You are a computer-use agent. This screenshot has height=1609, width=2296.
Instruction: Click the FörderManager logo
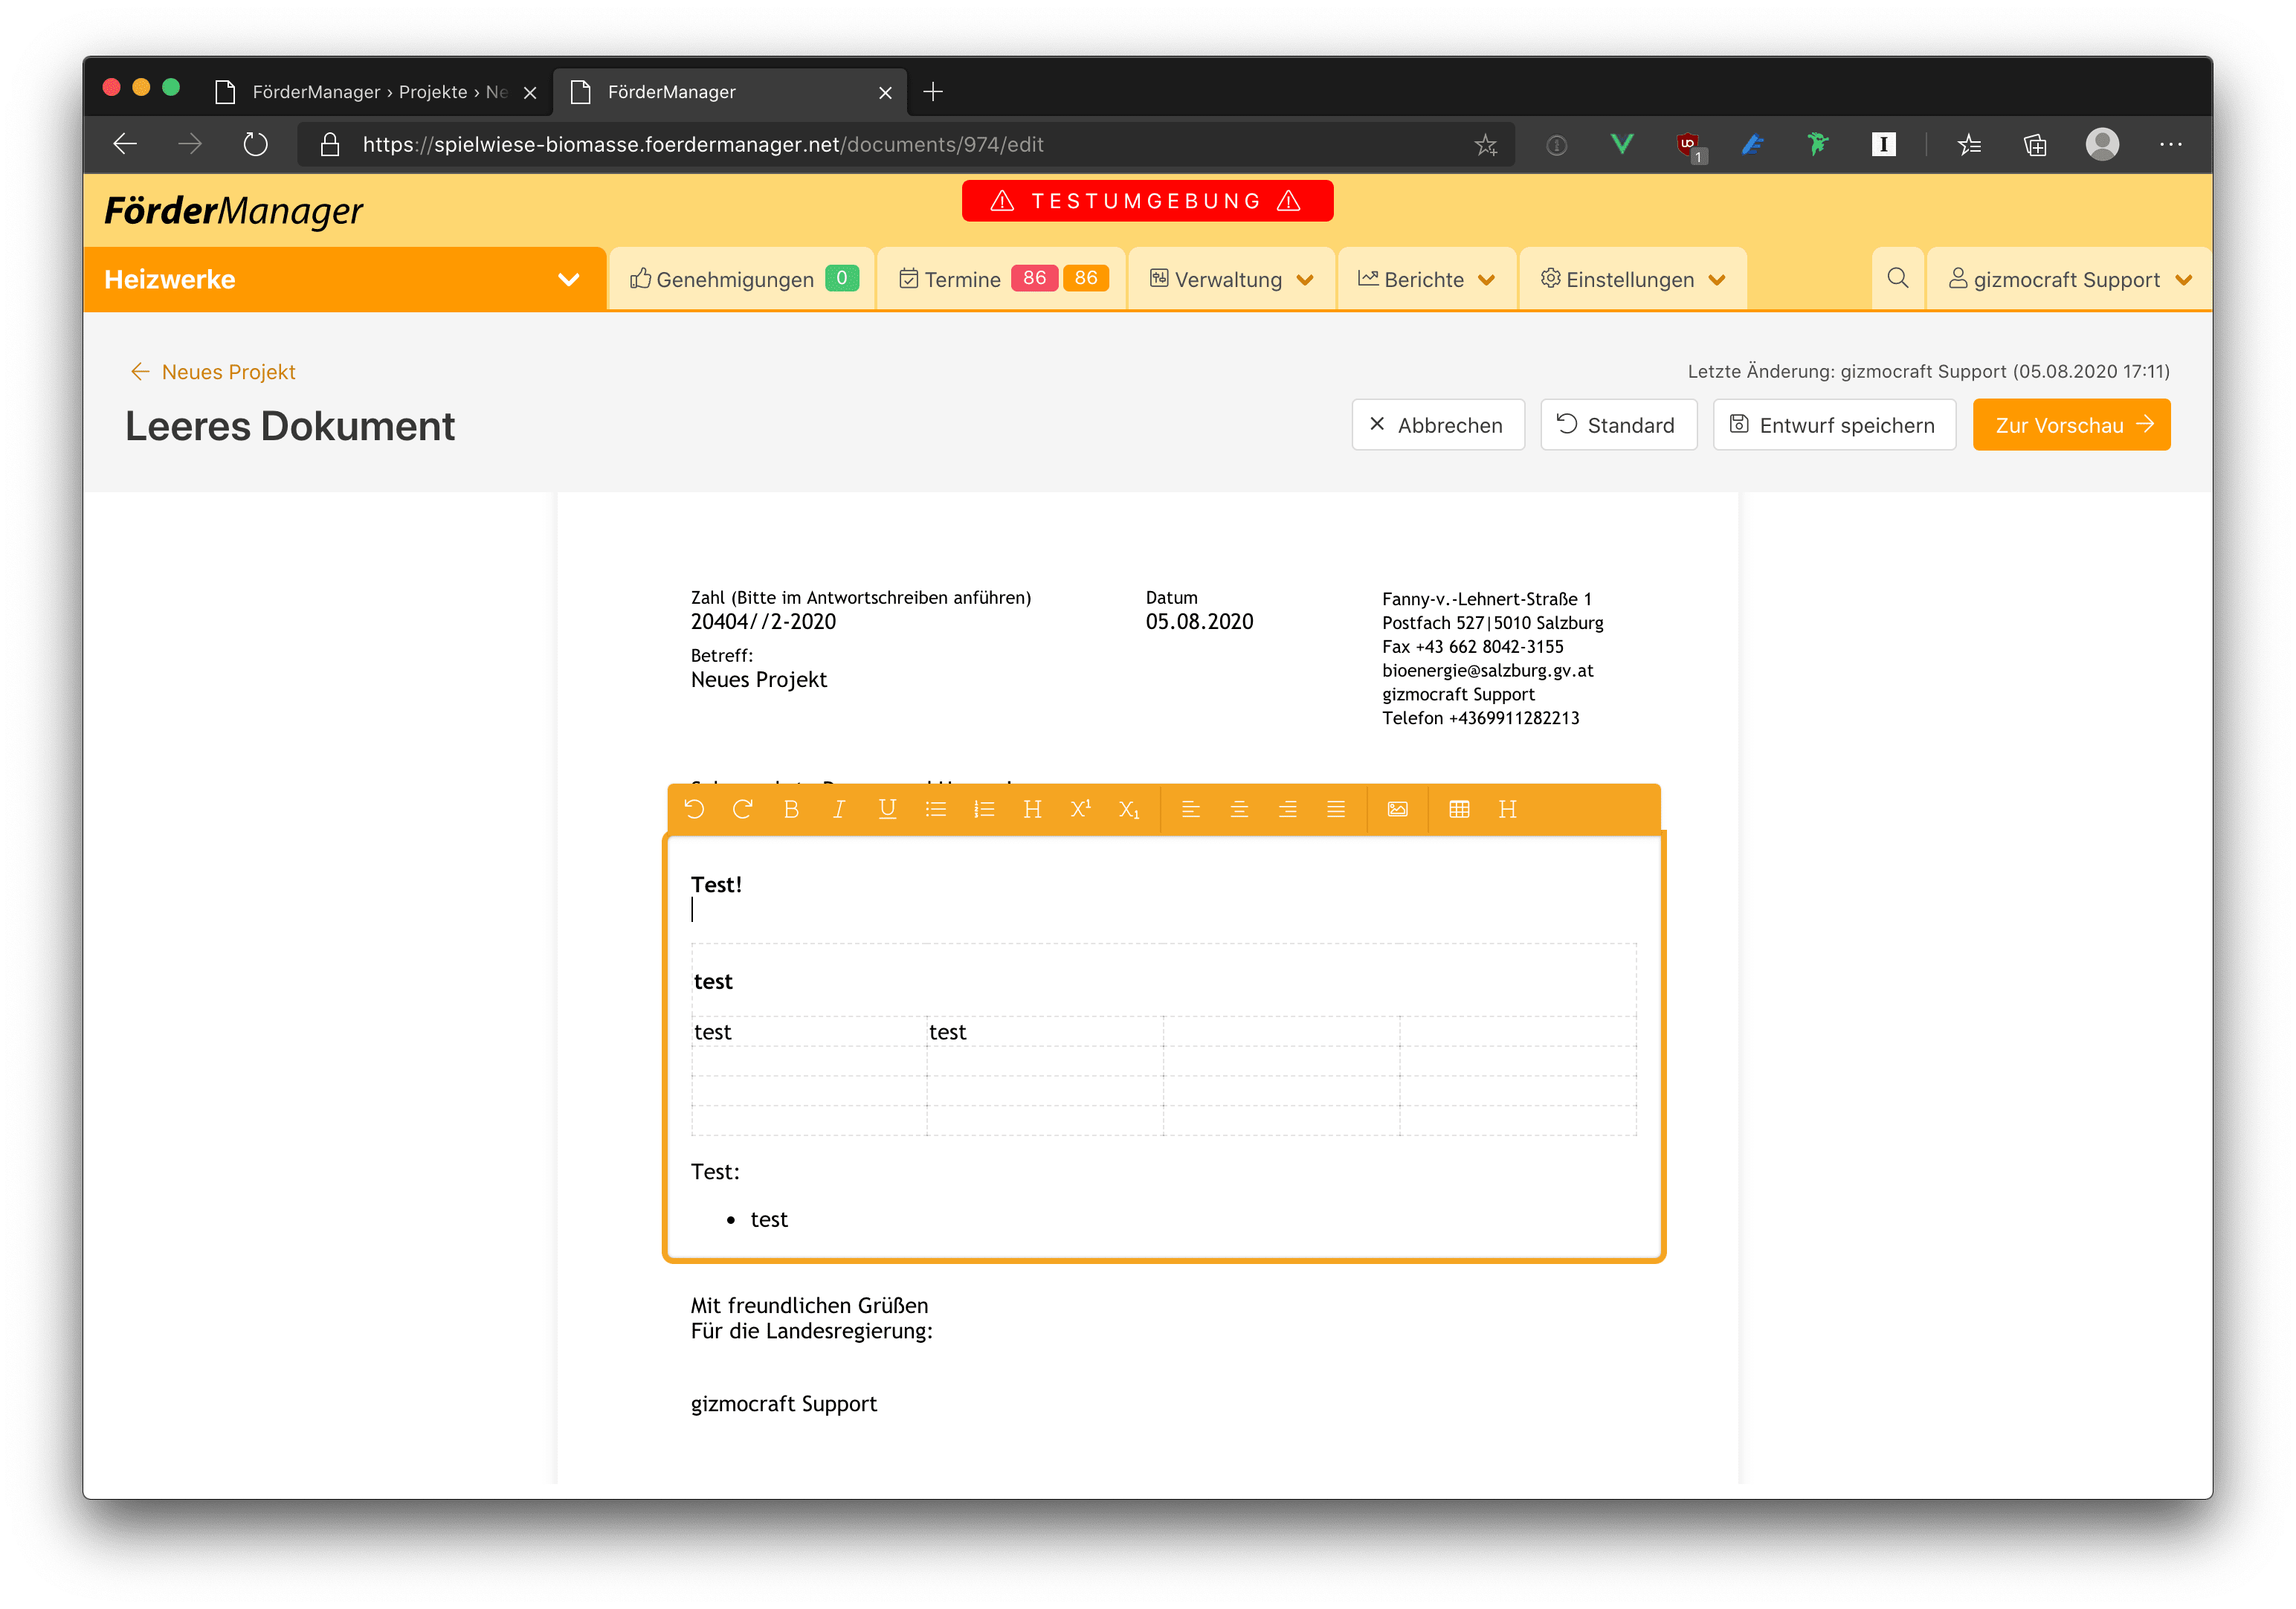point(234,211)
